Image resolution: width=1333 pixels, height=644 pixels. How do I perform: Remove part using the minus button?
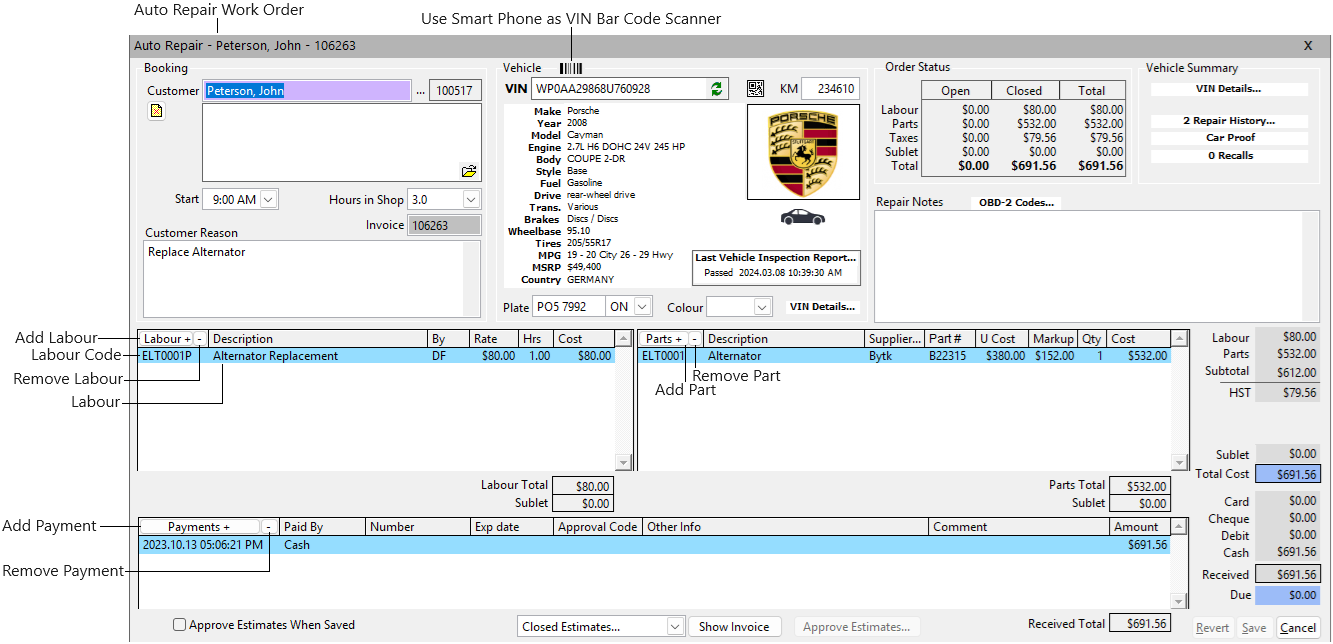(x=695, y=339)
